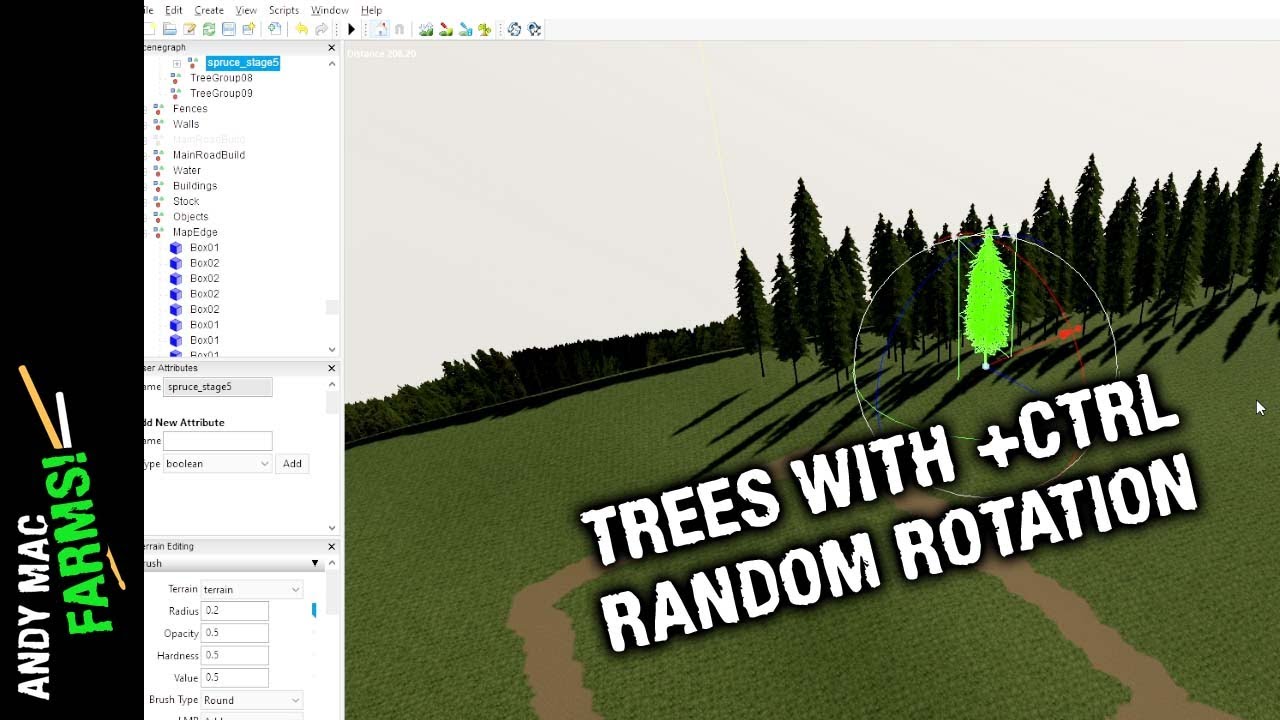This screenshot has width=1280, height=720.
Task: Click the transform group icon beside Fences
Action: pyautogui.click(x=158, y=109)
